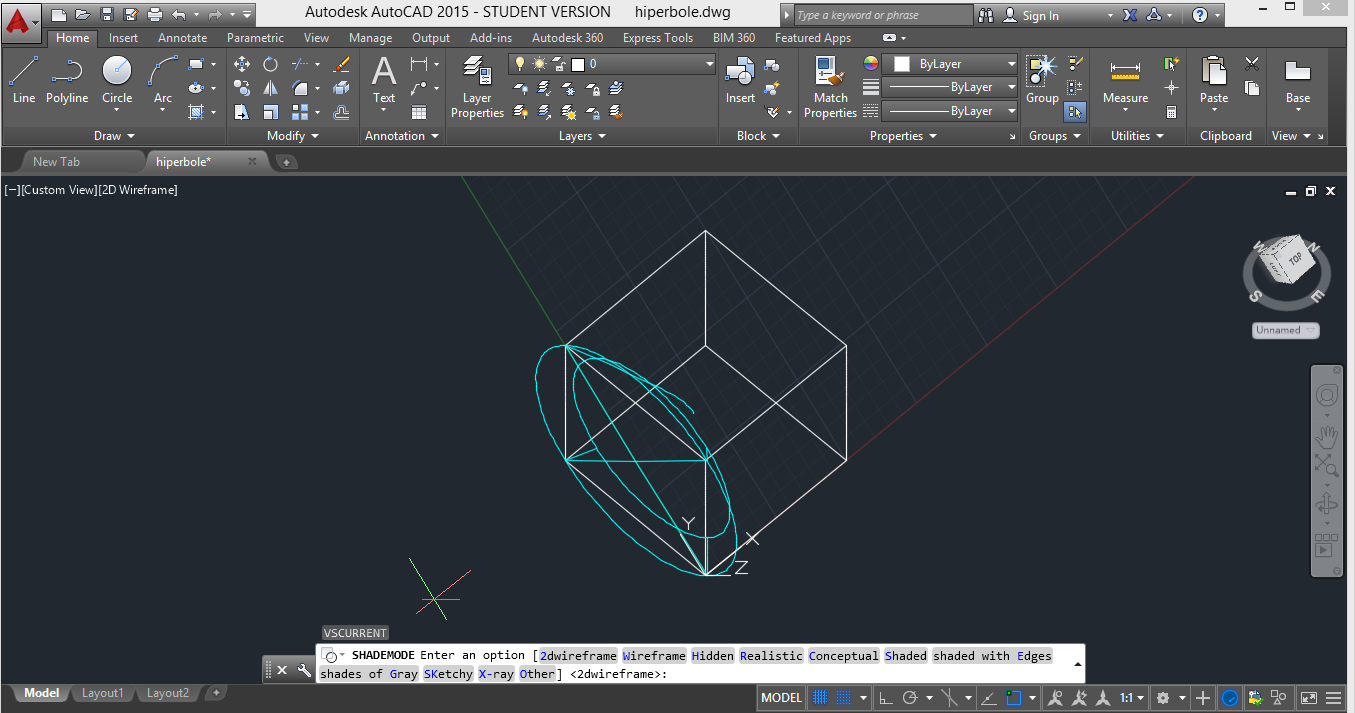Click the Scale tool icon
Viewport: 1355px width, 713px height.
click(x=270, y=112)
